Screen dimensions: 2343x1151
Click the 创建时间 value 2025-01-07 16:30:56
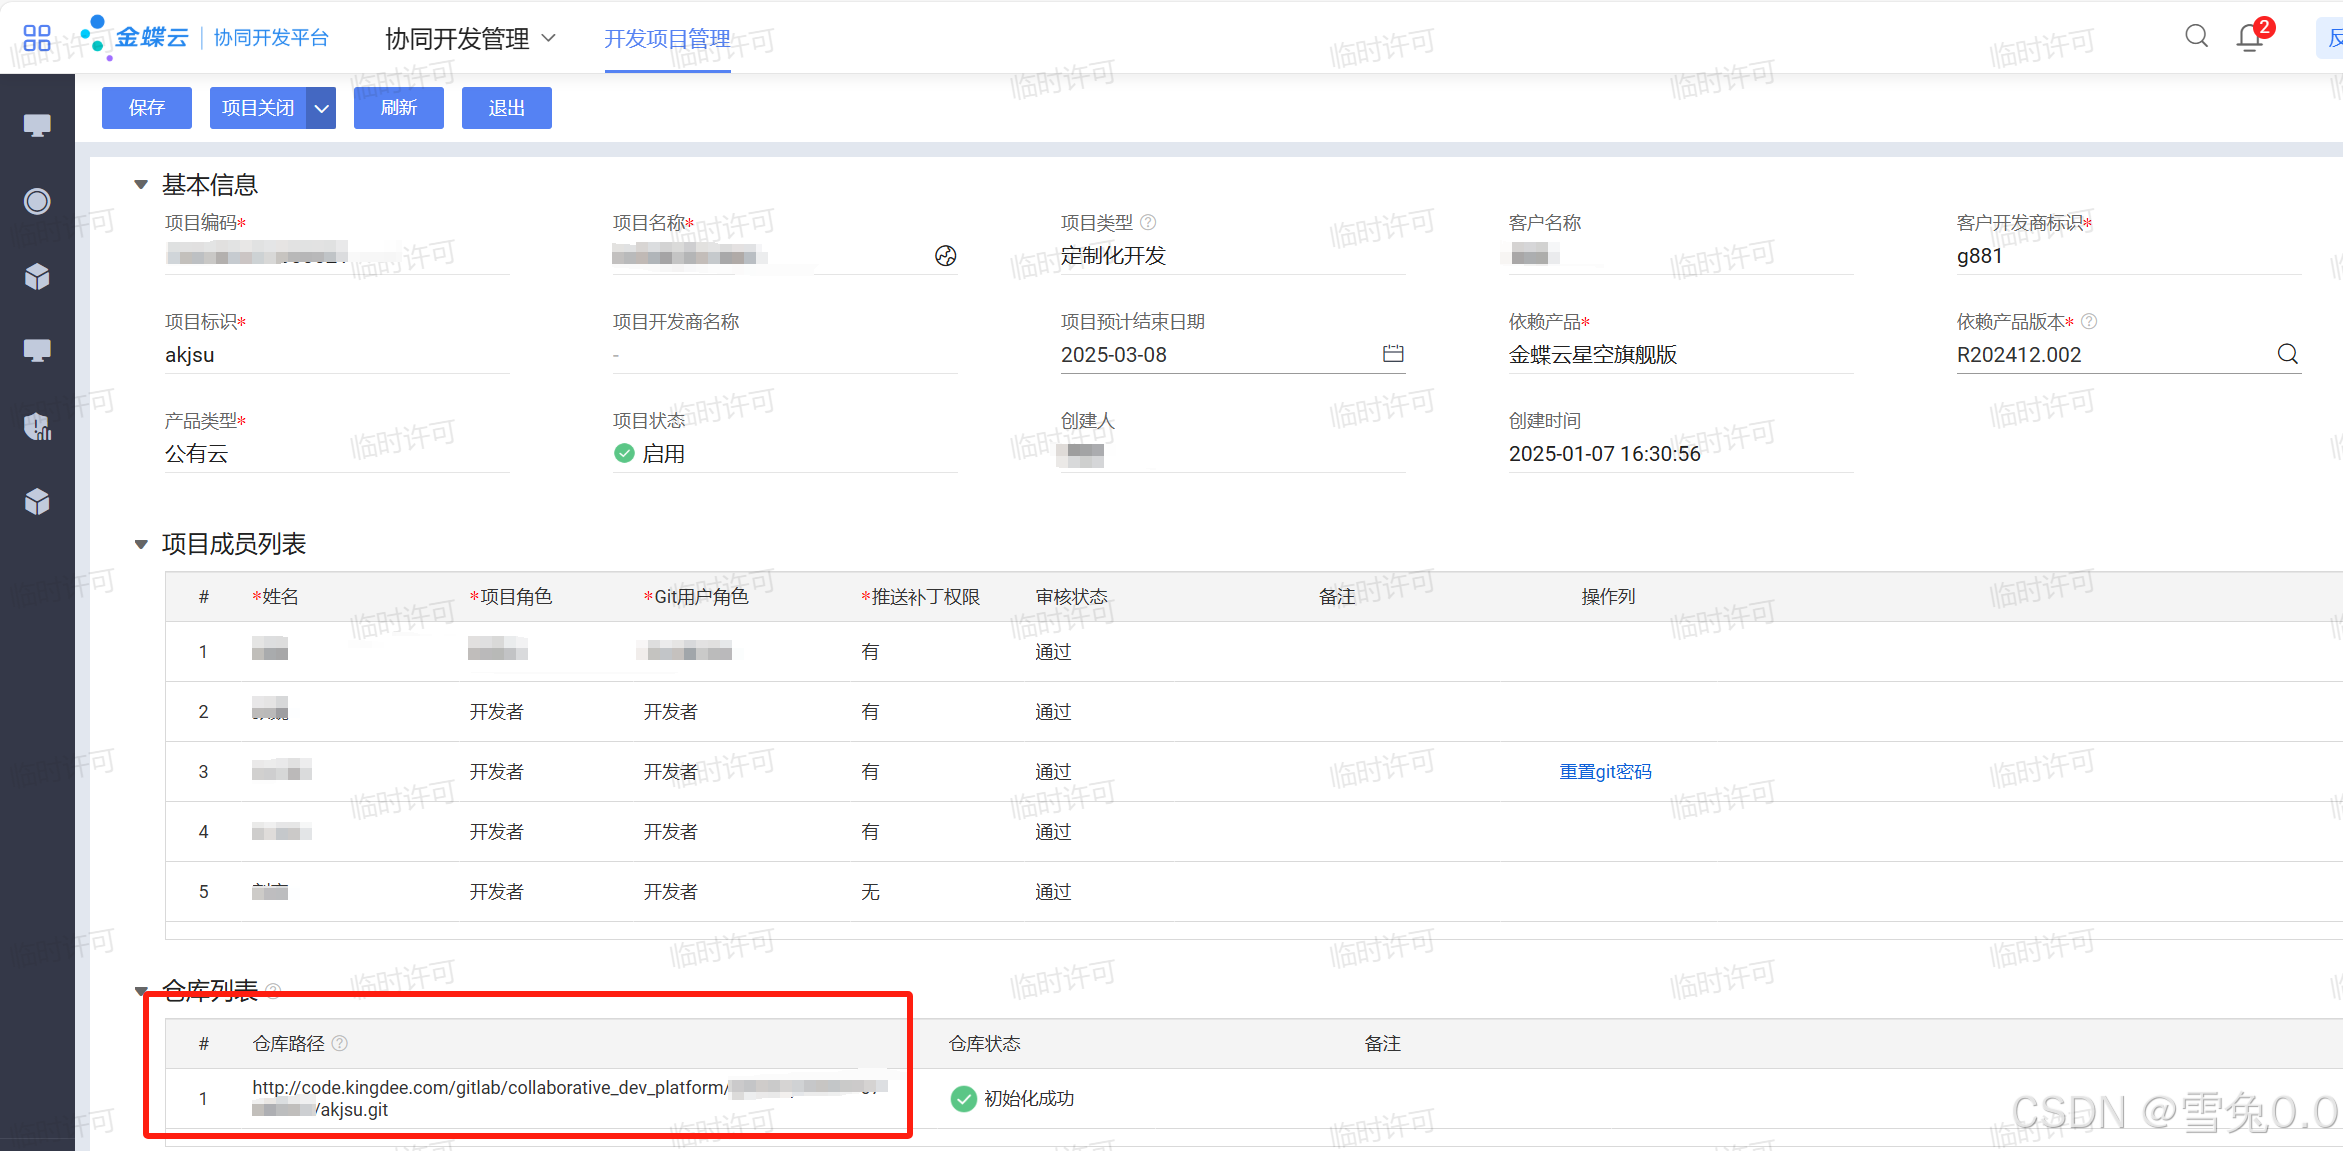1604,453
